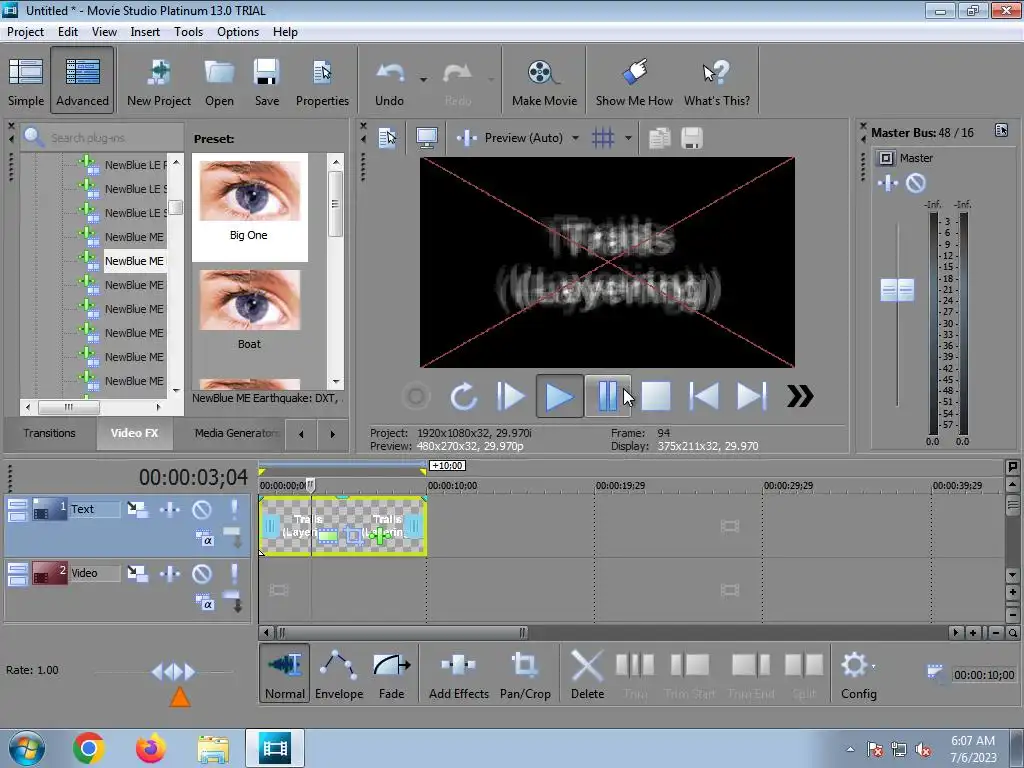The height and width of the screenshot is (768, 1024).
Task: Click the Play button
Action: click(x=559, y=396)
